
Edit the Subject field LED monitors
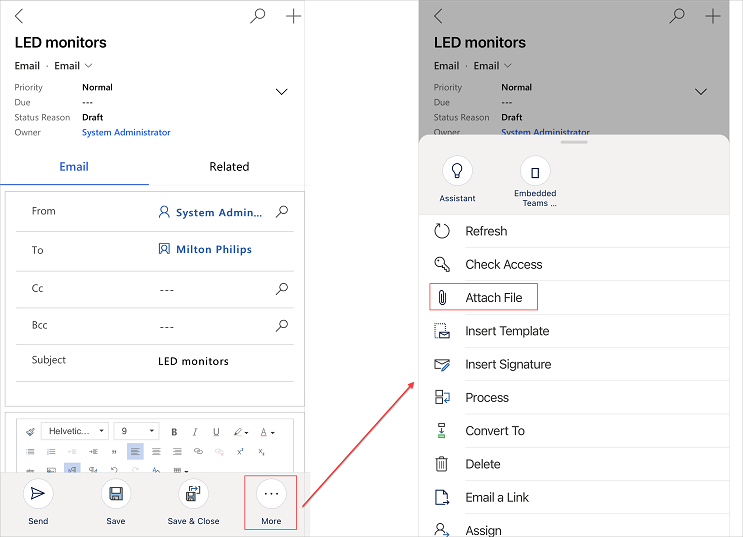(193, 361)
